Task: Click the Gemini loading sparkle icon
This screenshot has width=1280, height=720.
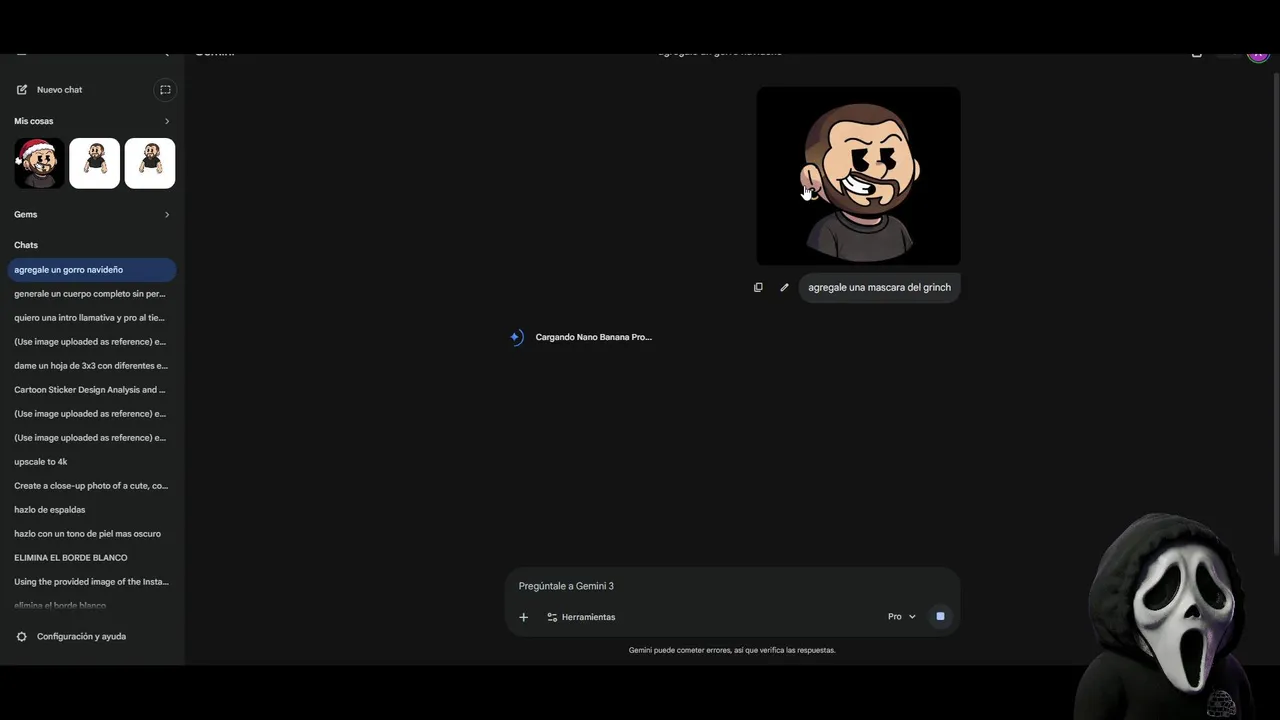Action: pyautogui.click(x=516, y=337)
